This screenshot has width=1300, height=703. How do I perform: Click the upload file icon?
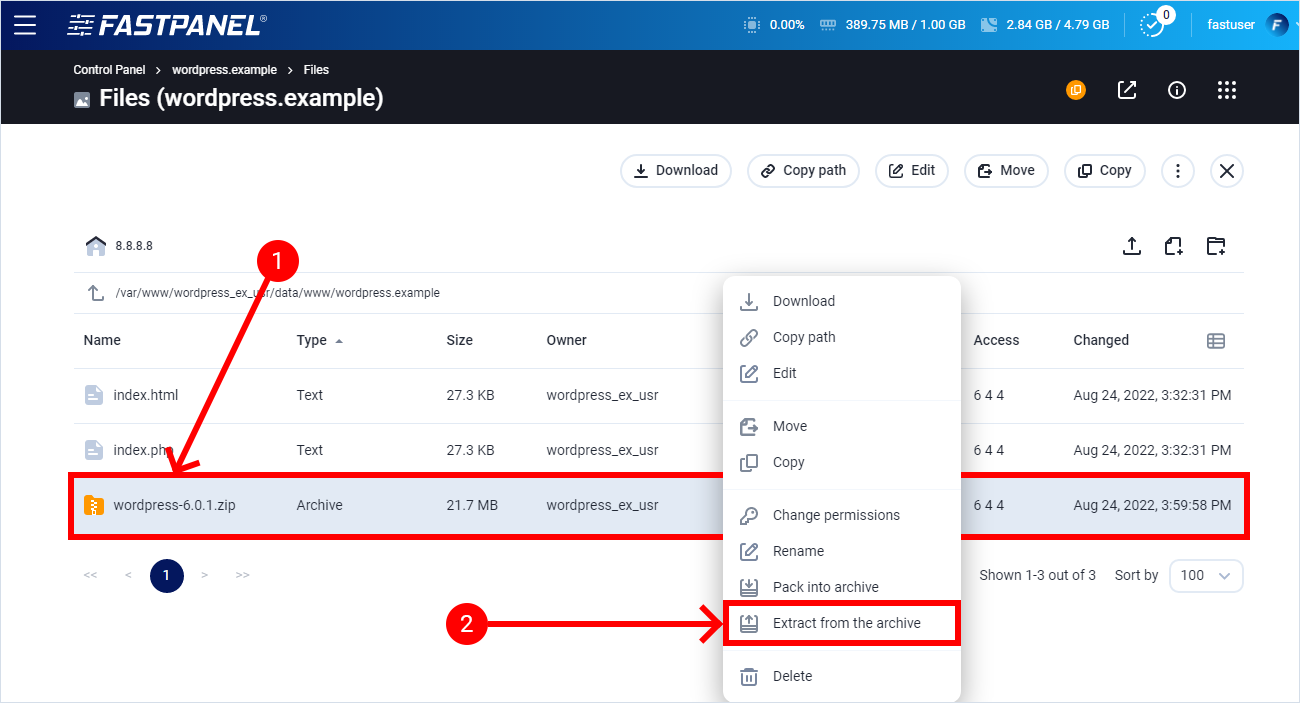(x=1132, y=246)
